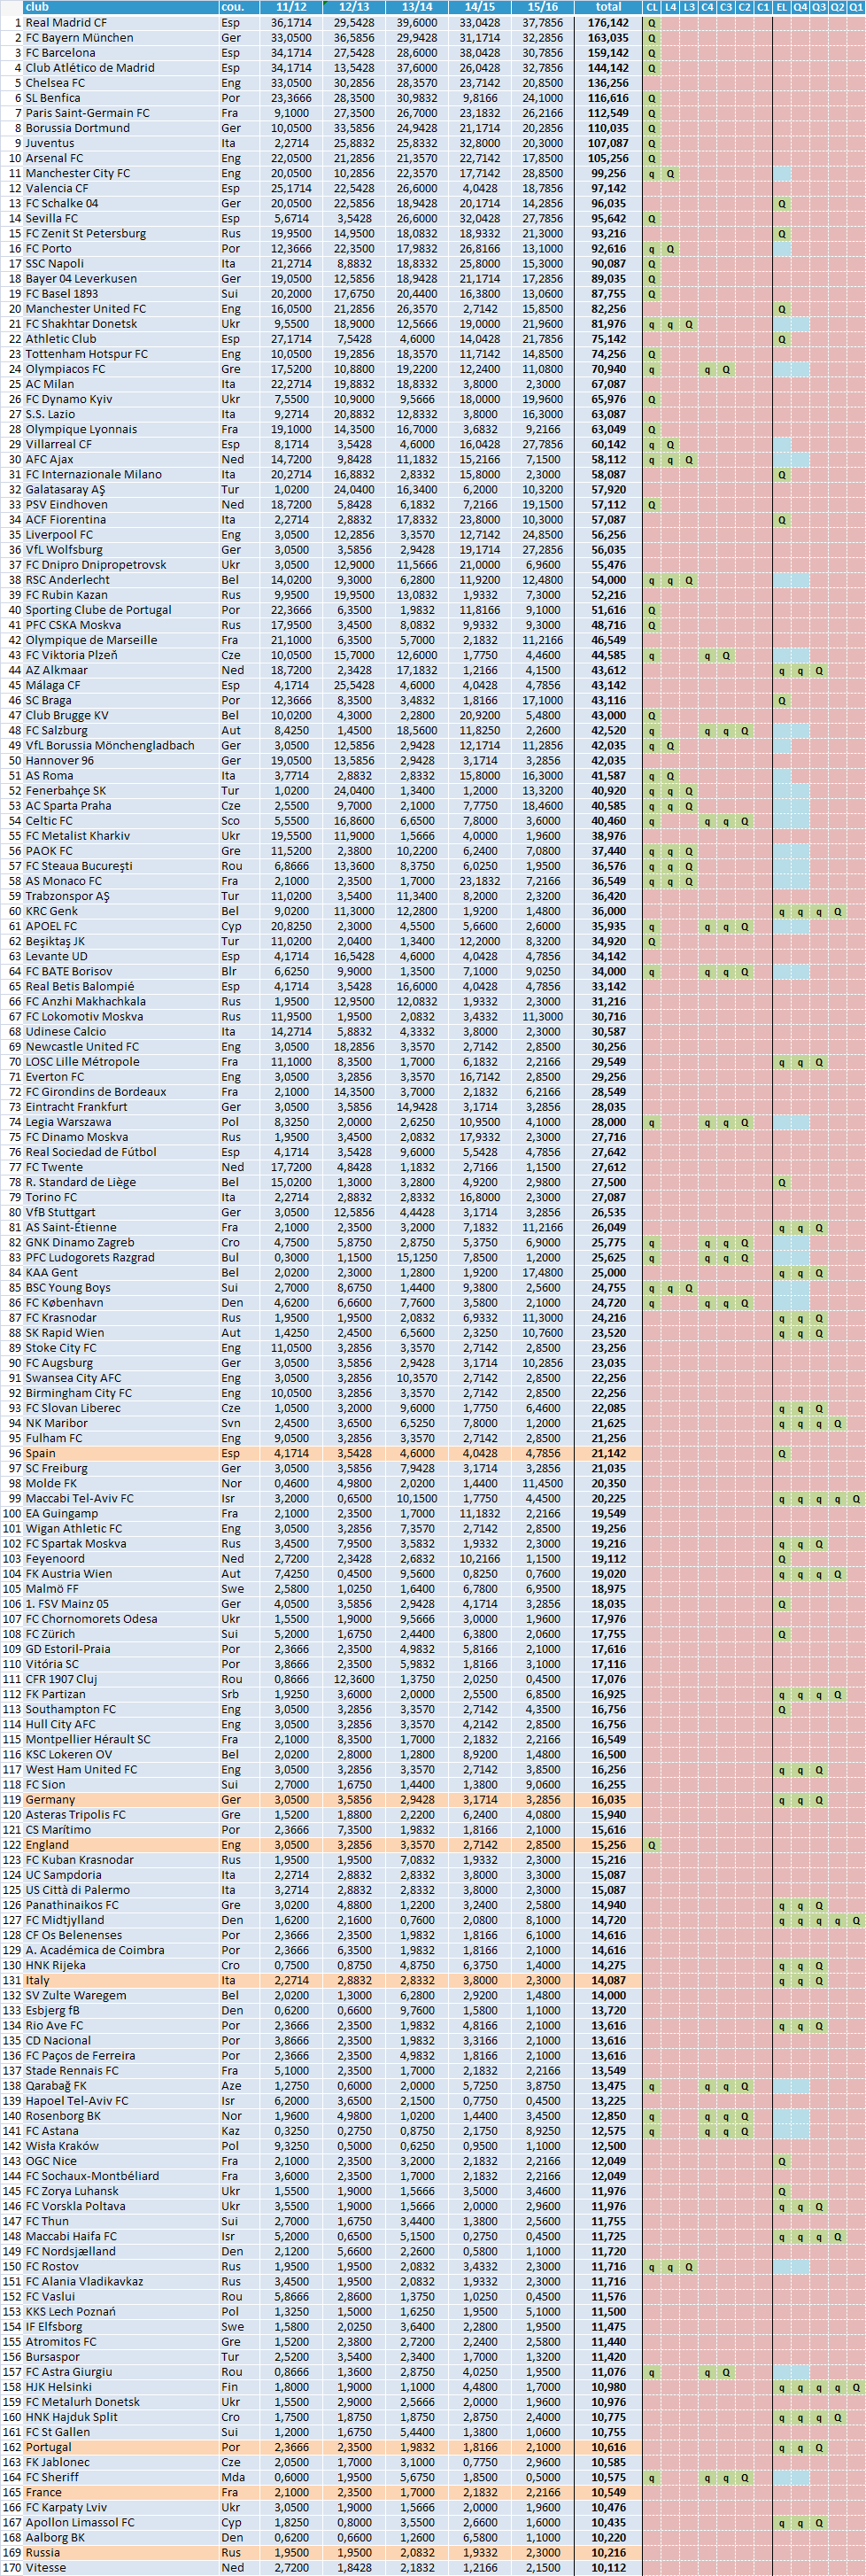This screenshot has height=2576, width=866.
Task: Select the highlighted 'Spain' row name
Action: pos(120,1453)
